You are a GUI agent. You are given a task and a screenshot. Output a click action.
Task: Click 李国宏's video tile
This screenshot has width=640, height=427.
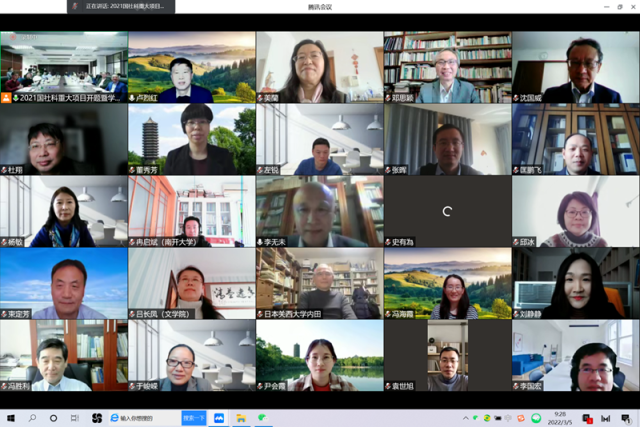click(x=576, y=356)
